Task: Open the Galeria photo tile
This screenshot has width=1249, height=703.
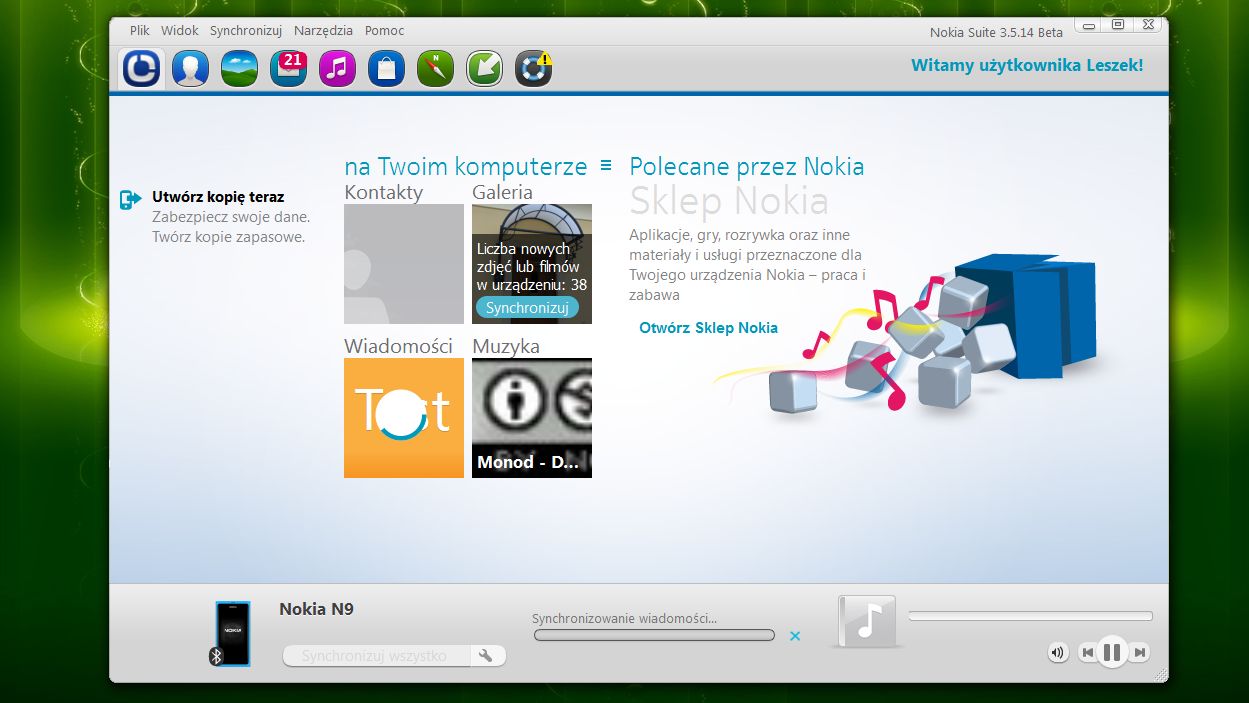Action: [x=532, y=264]
